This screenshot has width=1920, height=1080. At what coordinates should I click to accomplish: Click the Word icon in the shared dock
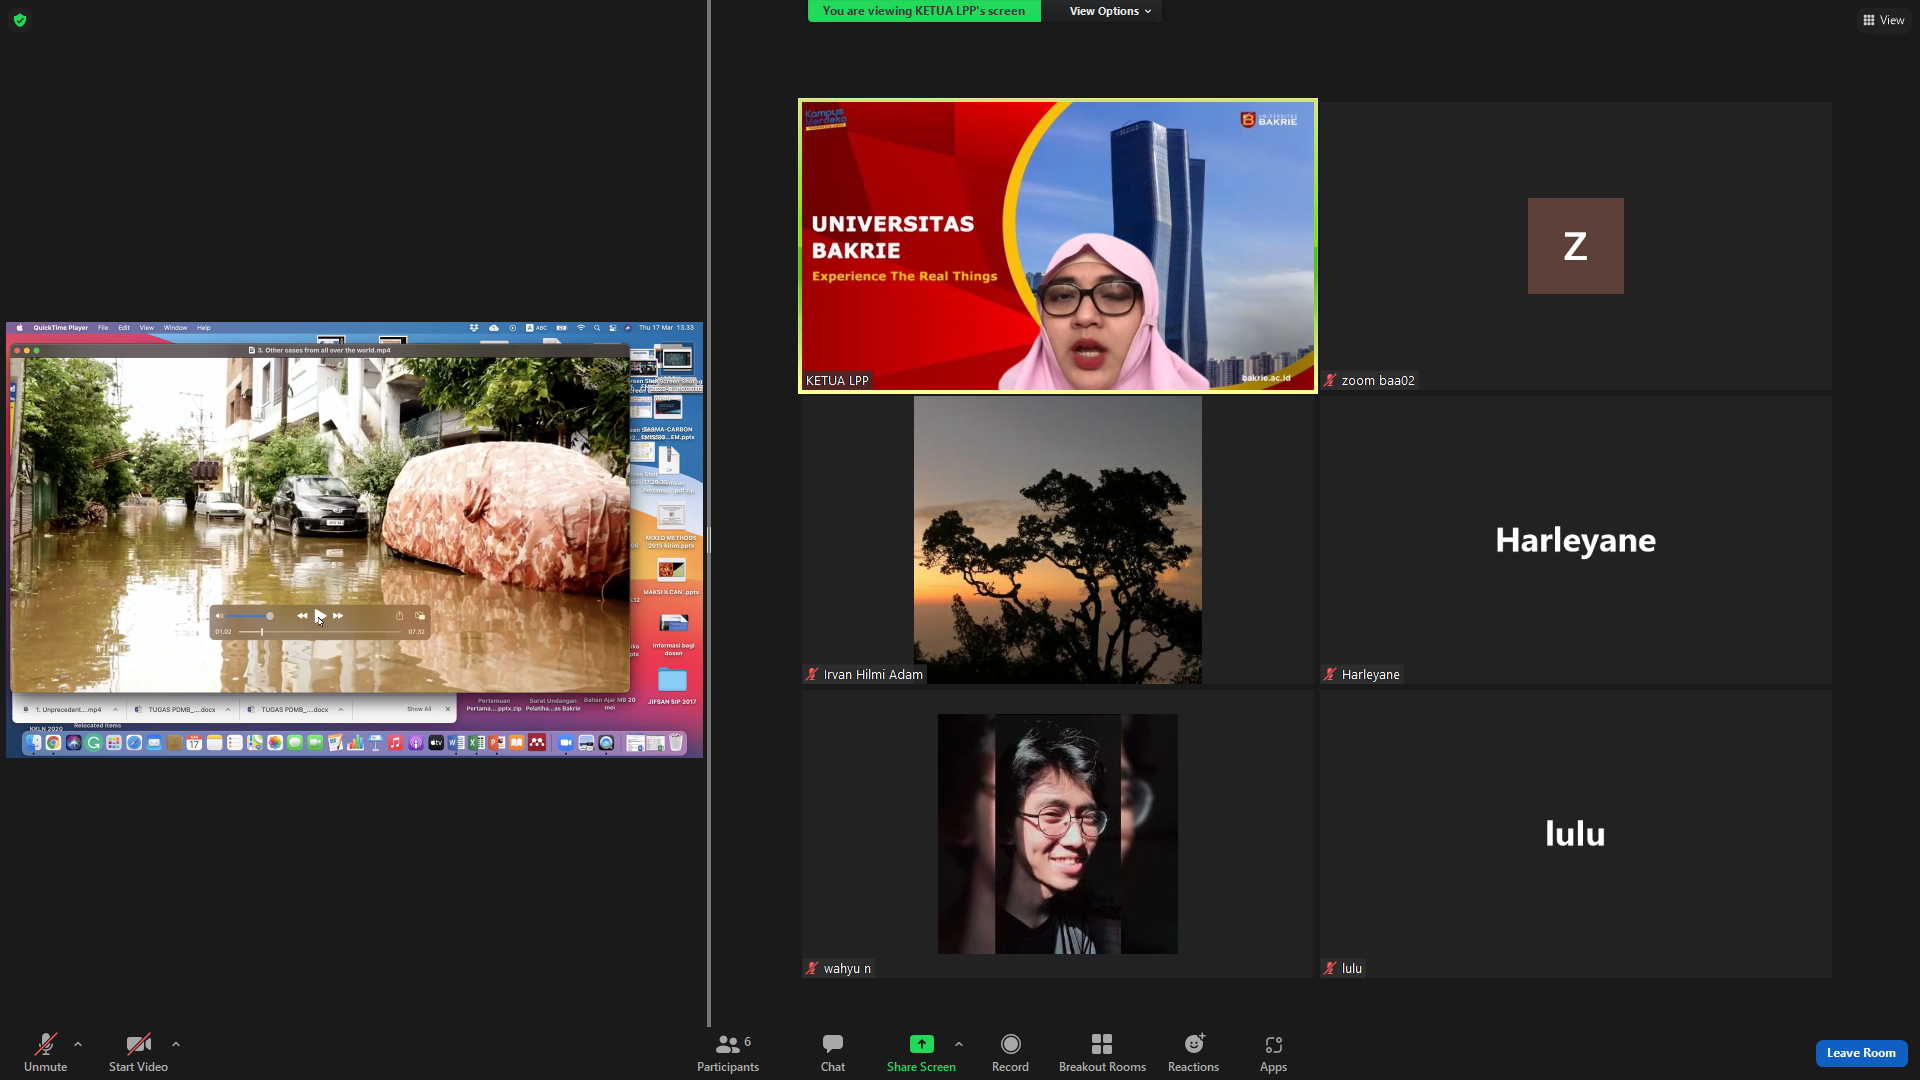[456, 743]
